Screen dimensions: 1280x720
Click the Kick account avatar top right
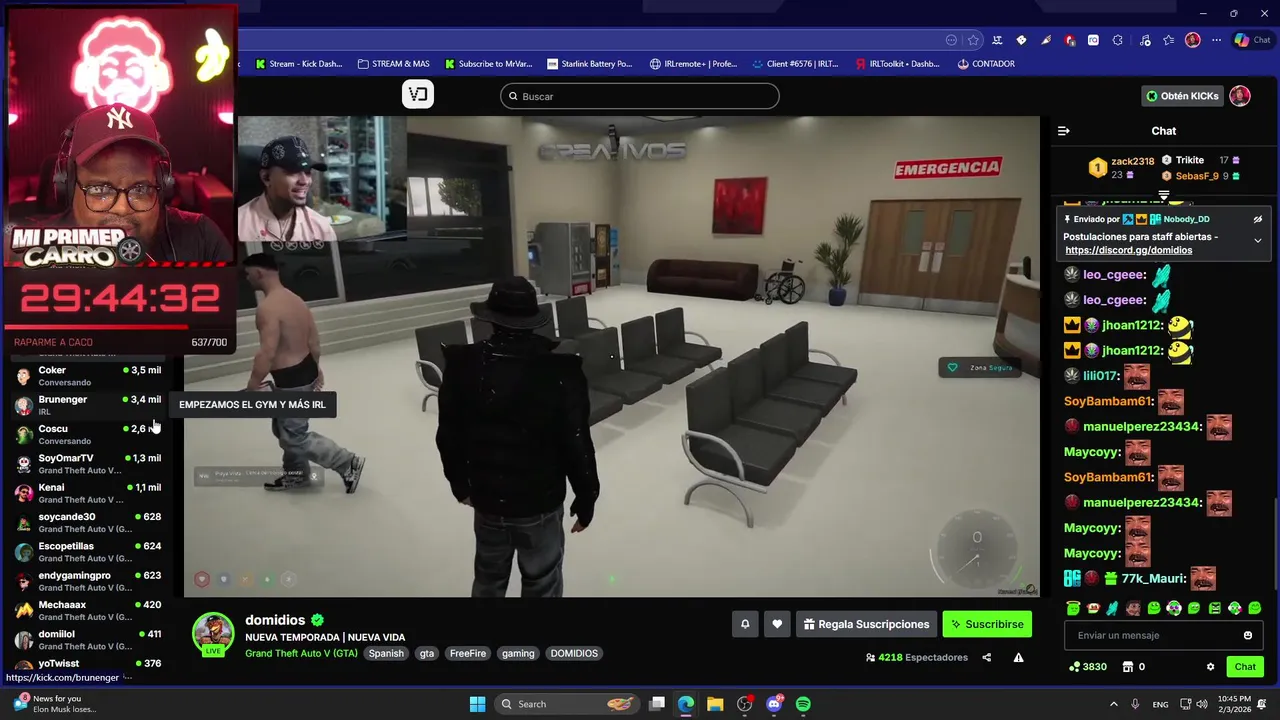pyautogui.click(x=1240, y=96)
